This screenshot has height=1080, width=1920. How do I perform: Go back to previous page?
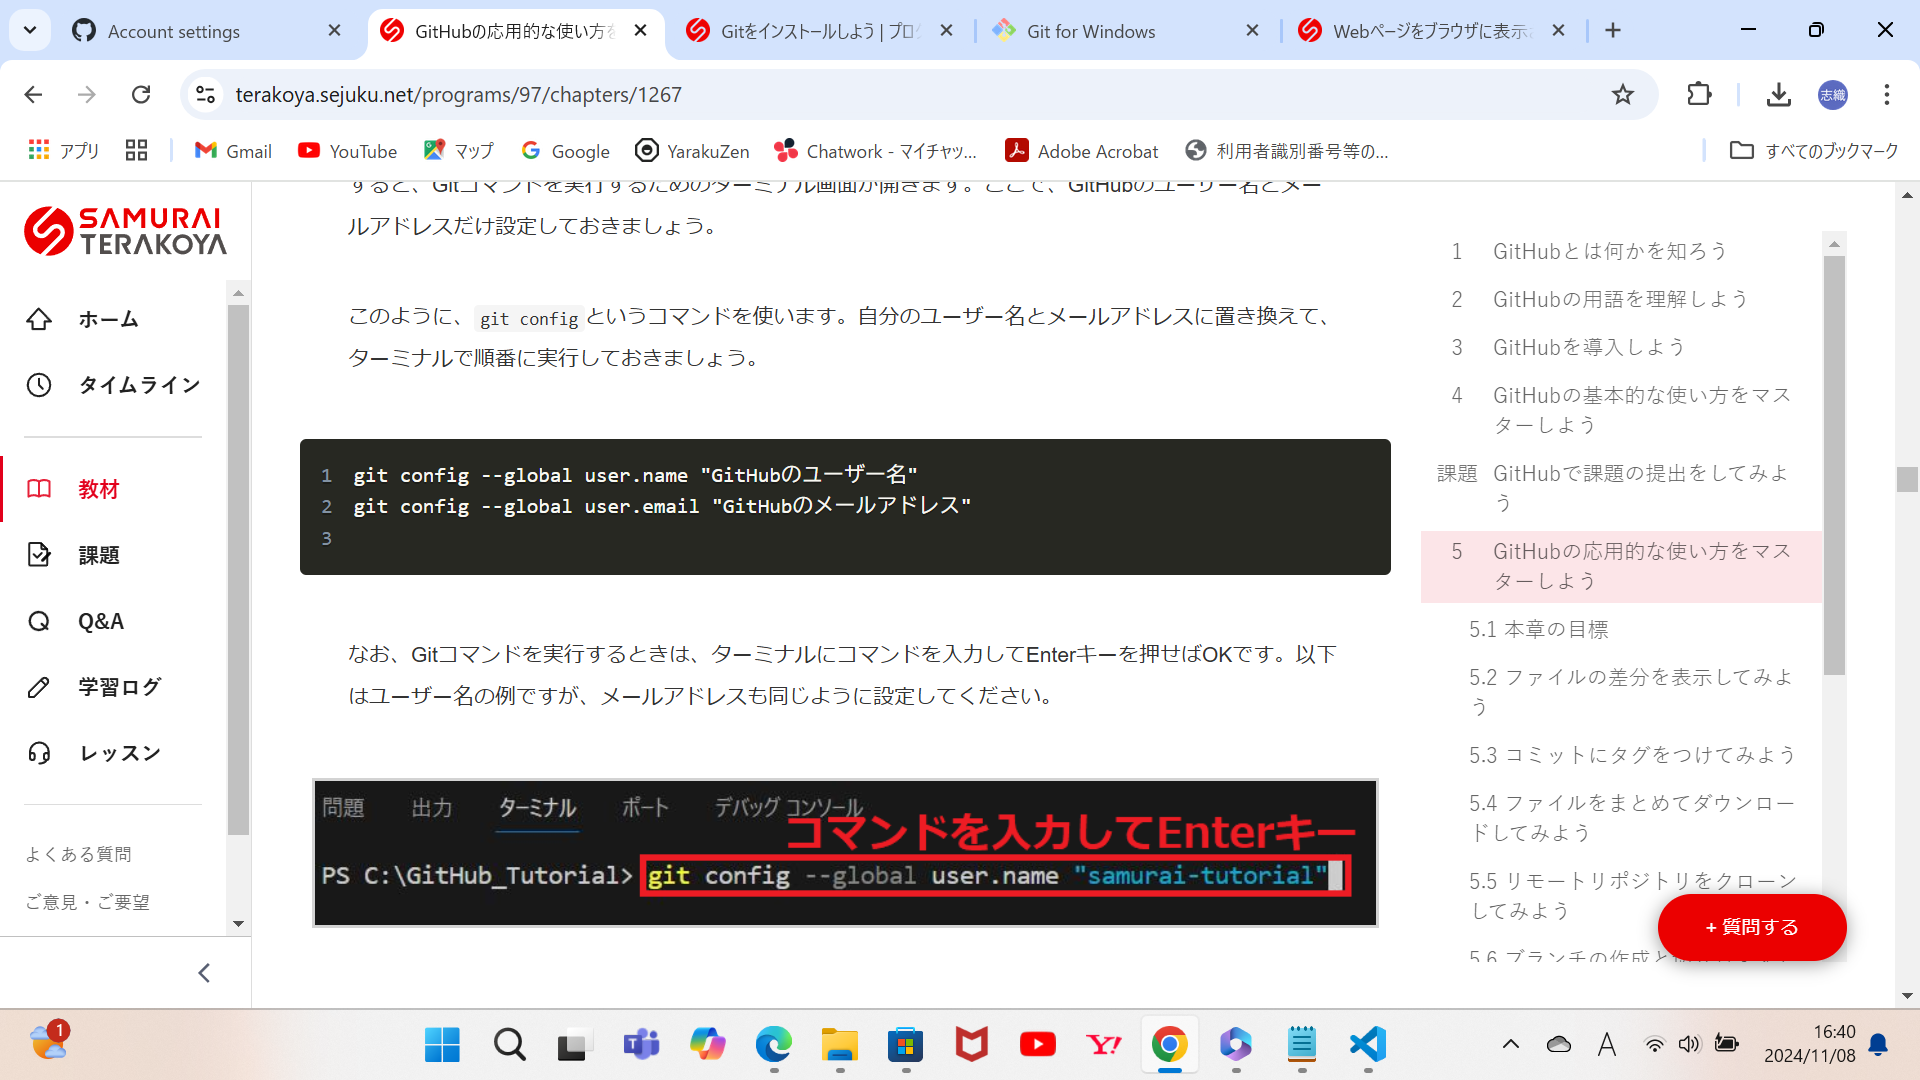[x=33, y=94]
